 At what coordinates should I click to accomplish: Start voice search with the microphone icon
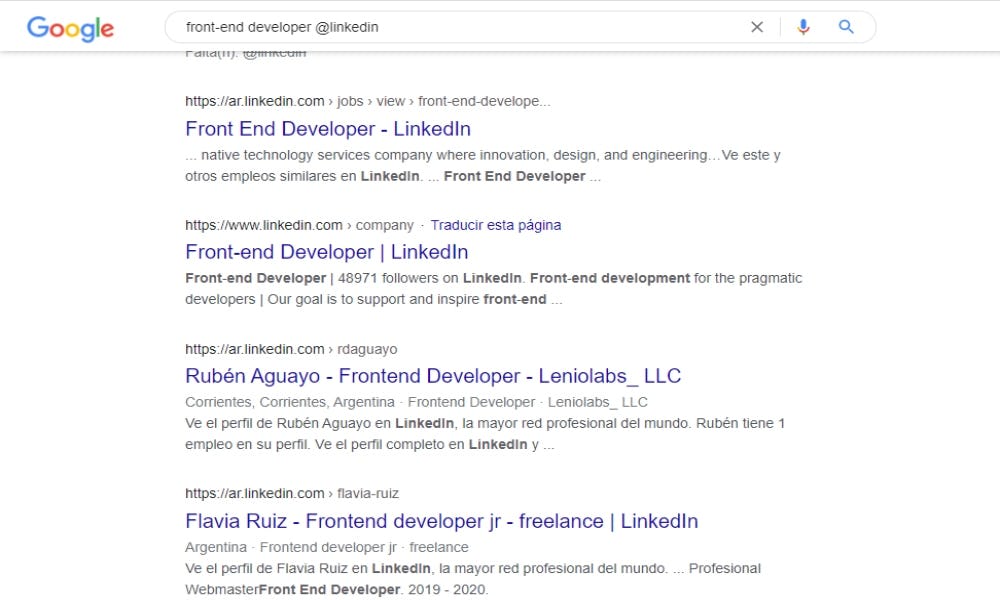click(803, 27)
